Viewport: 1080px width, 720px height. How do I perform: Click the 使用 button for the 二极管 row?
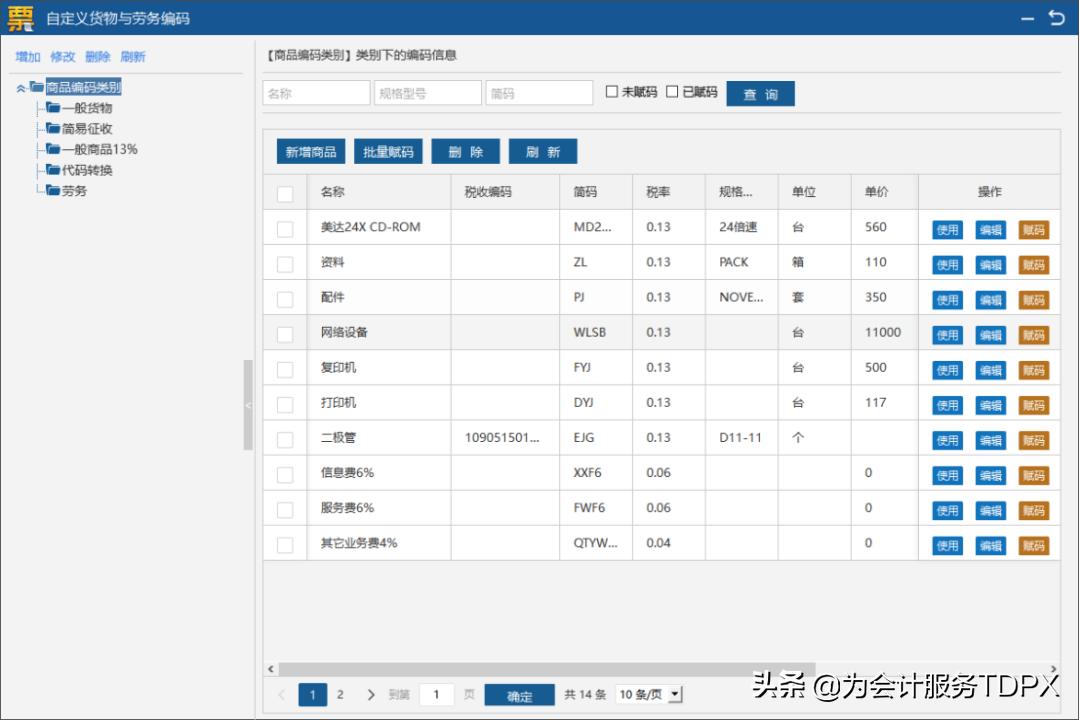point(946,440)
